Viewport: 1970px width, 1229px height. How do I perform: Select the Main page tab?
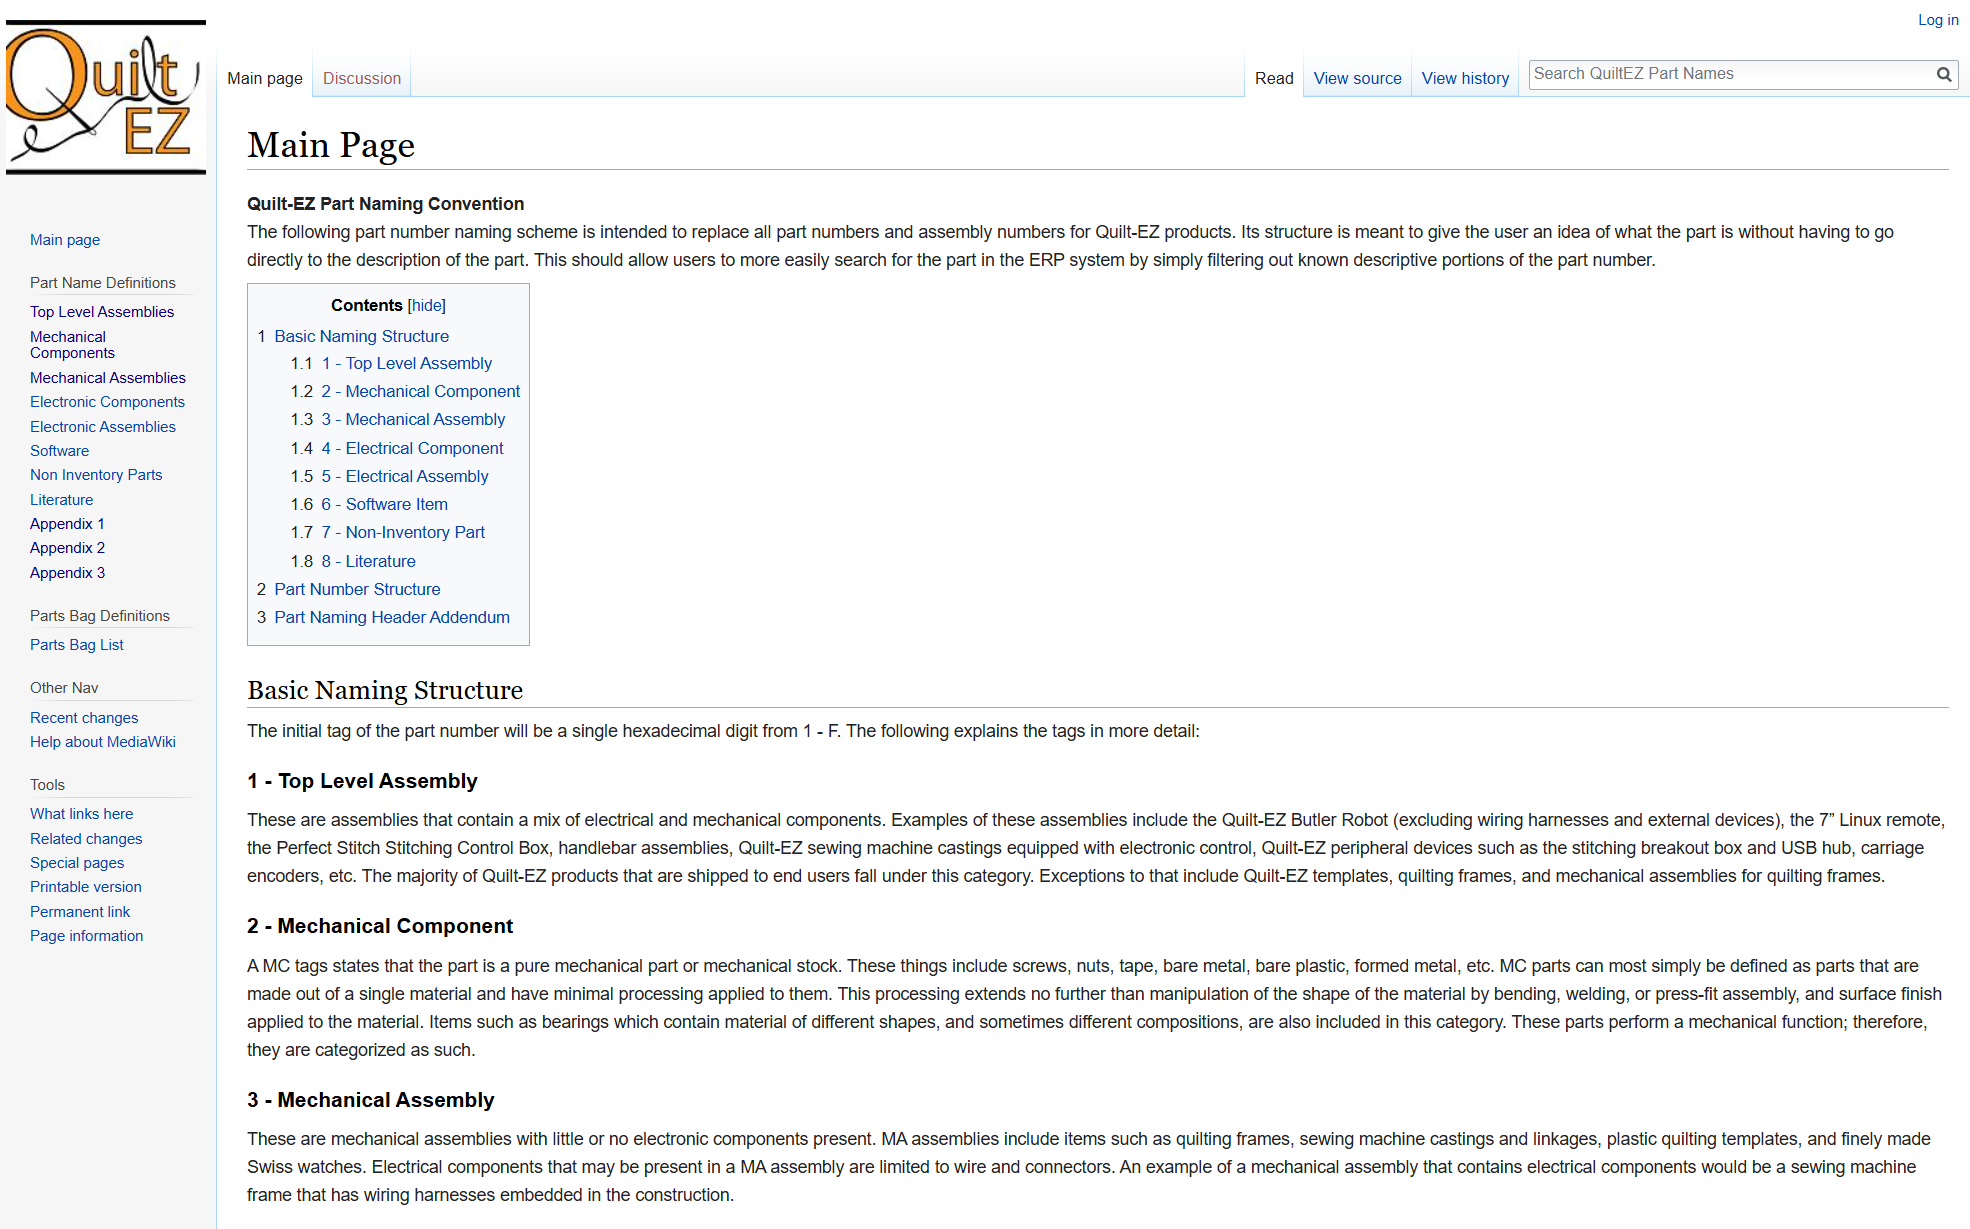click(x=265, y=78)
